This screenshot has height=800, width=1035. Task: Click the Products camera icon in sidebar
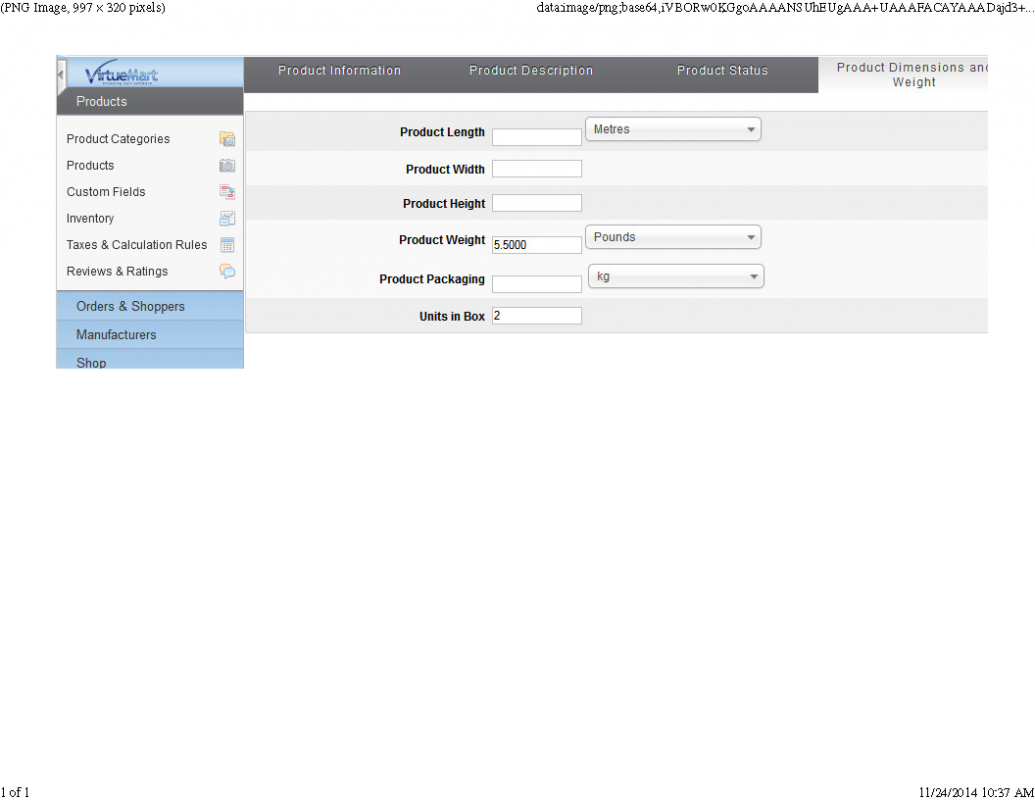227,166
